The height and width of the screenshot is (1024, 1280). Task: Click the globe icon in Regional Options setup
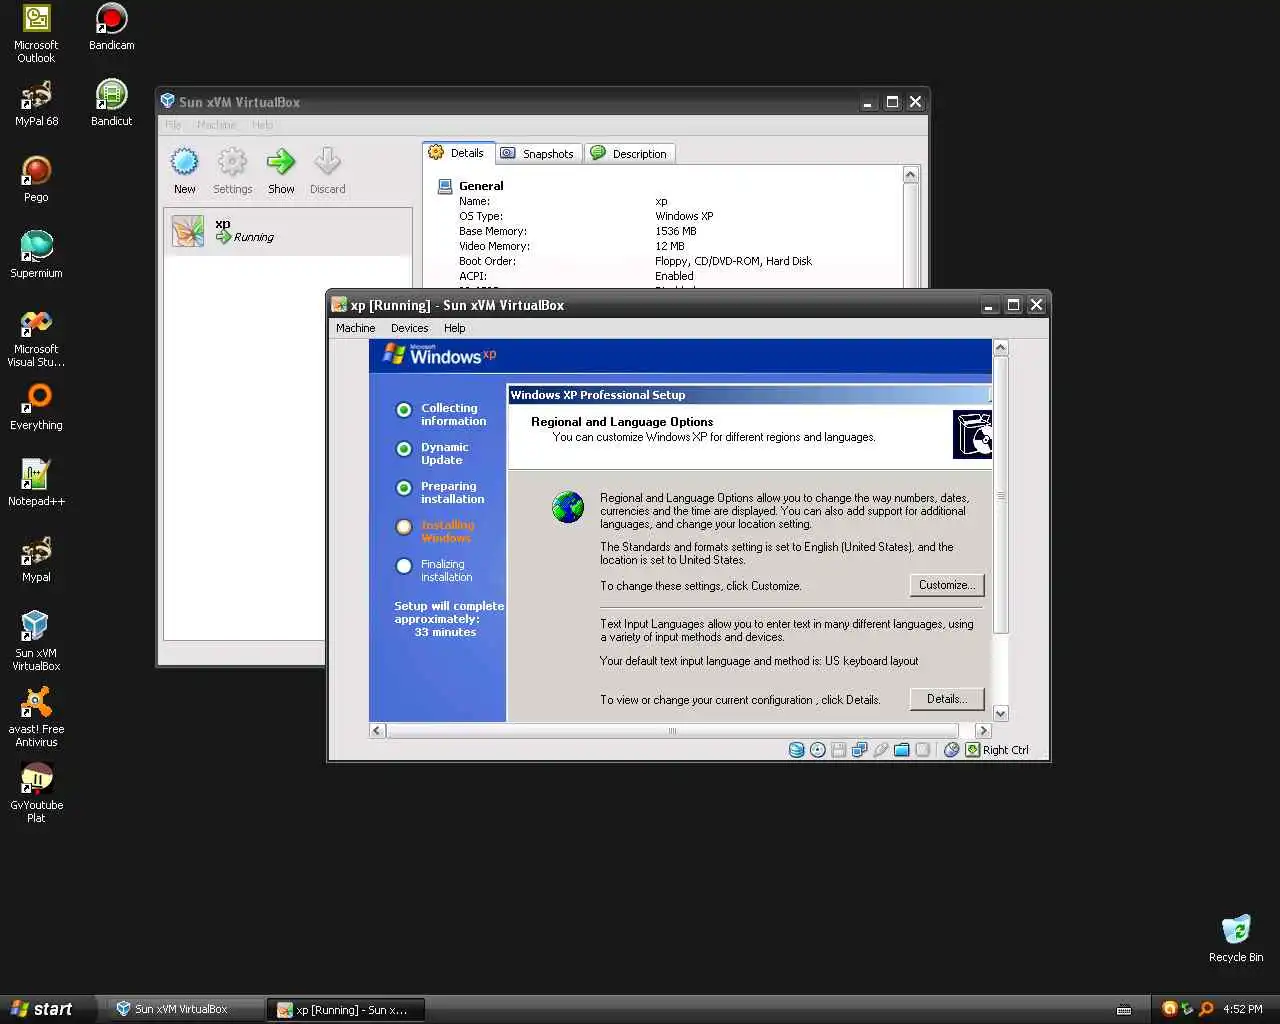click(x=568, y=507)
